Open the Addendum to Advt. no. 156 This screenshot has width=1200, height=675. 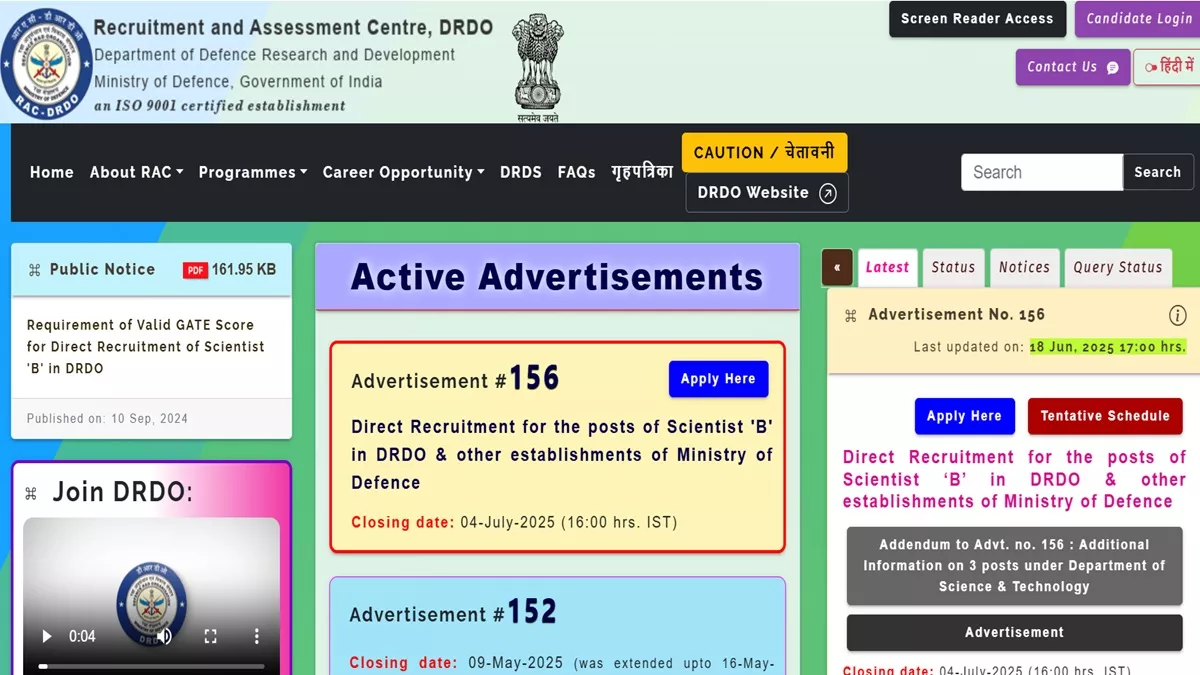[1014, 566]
